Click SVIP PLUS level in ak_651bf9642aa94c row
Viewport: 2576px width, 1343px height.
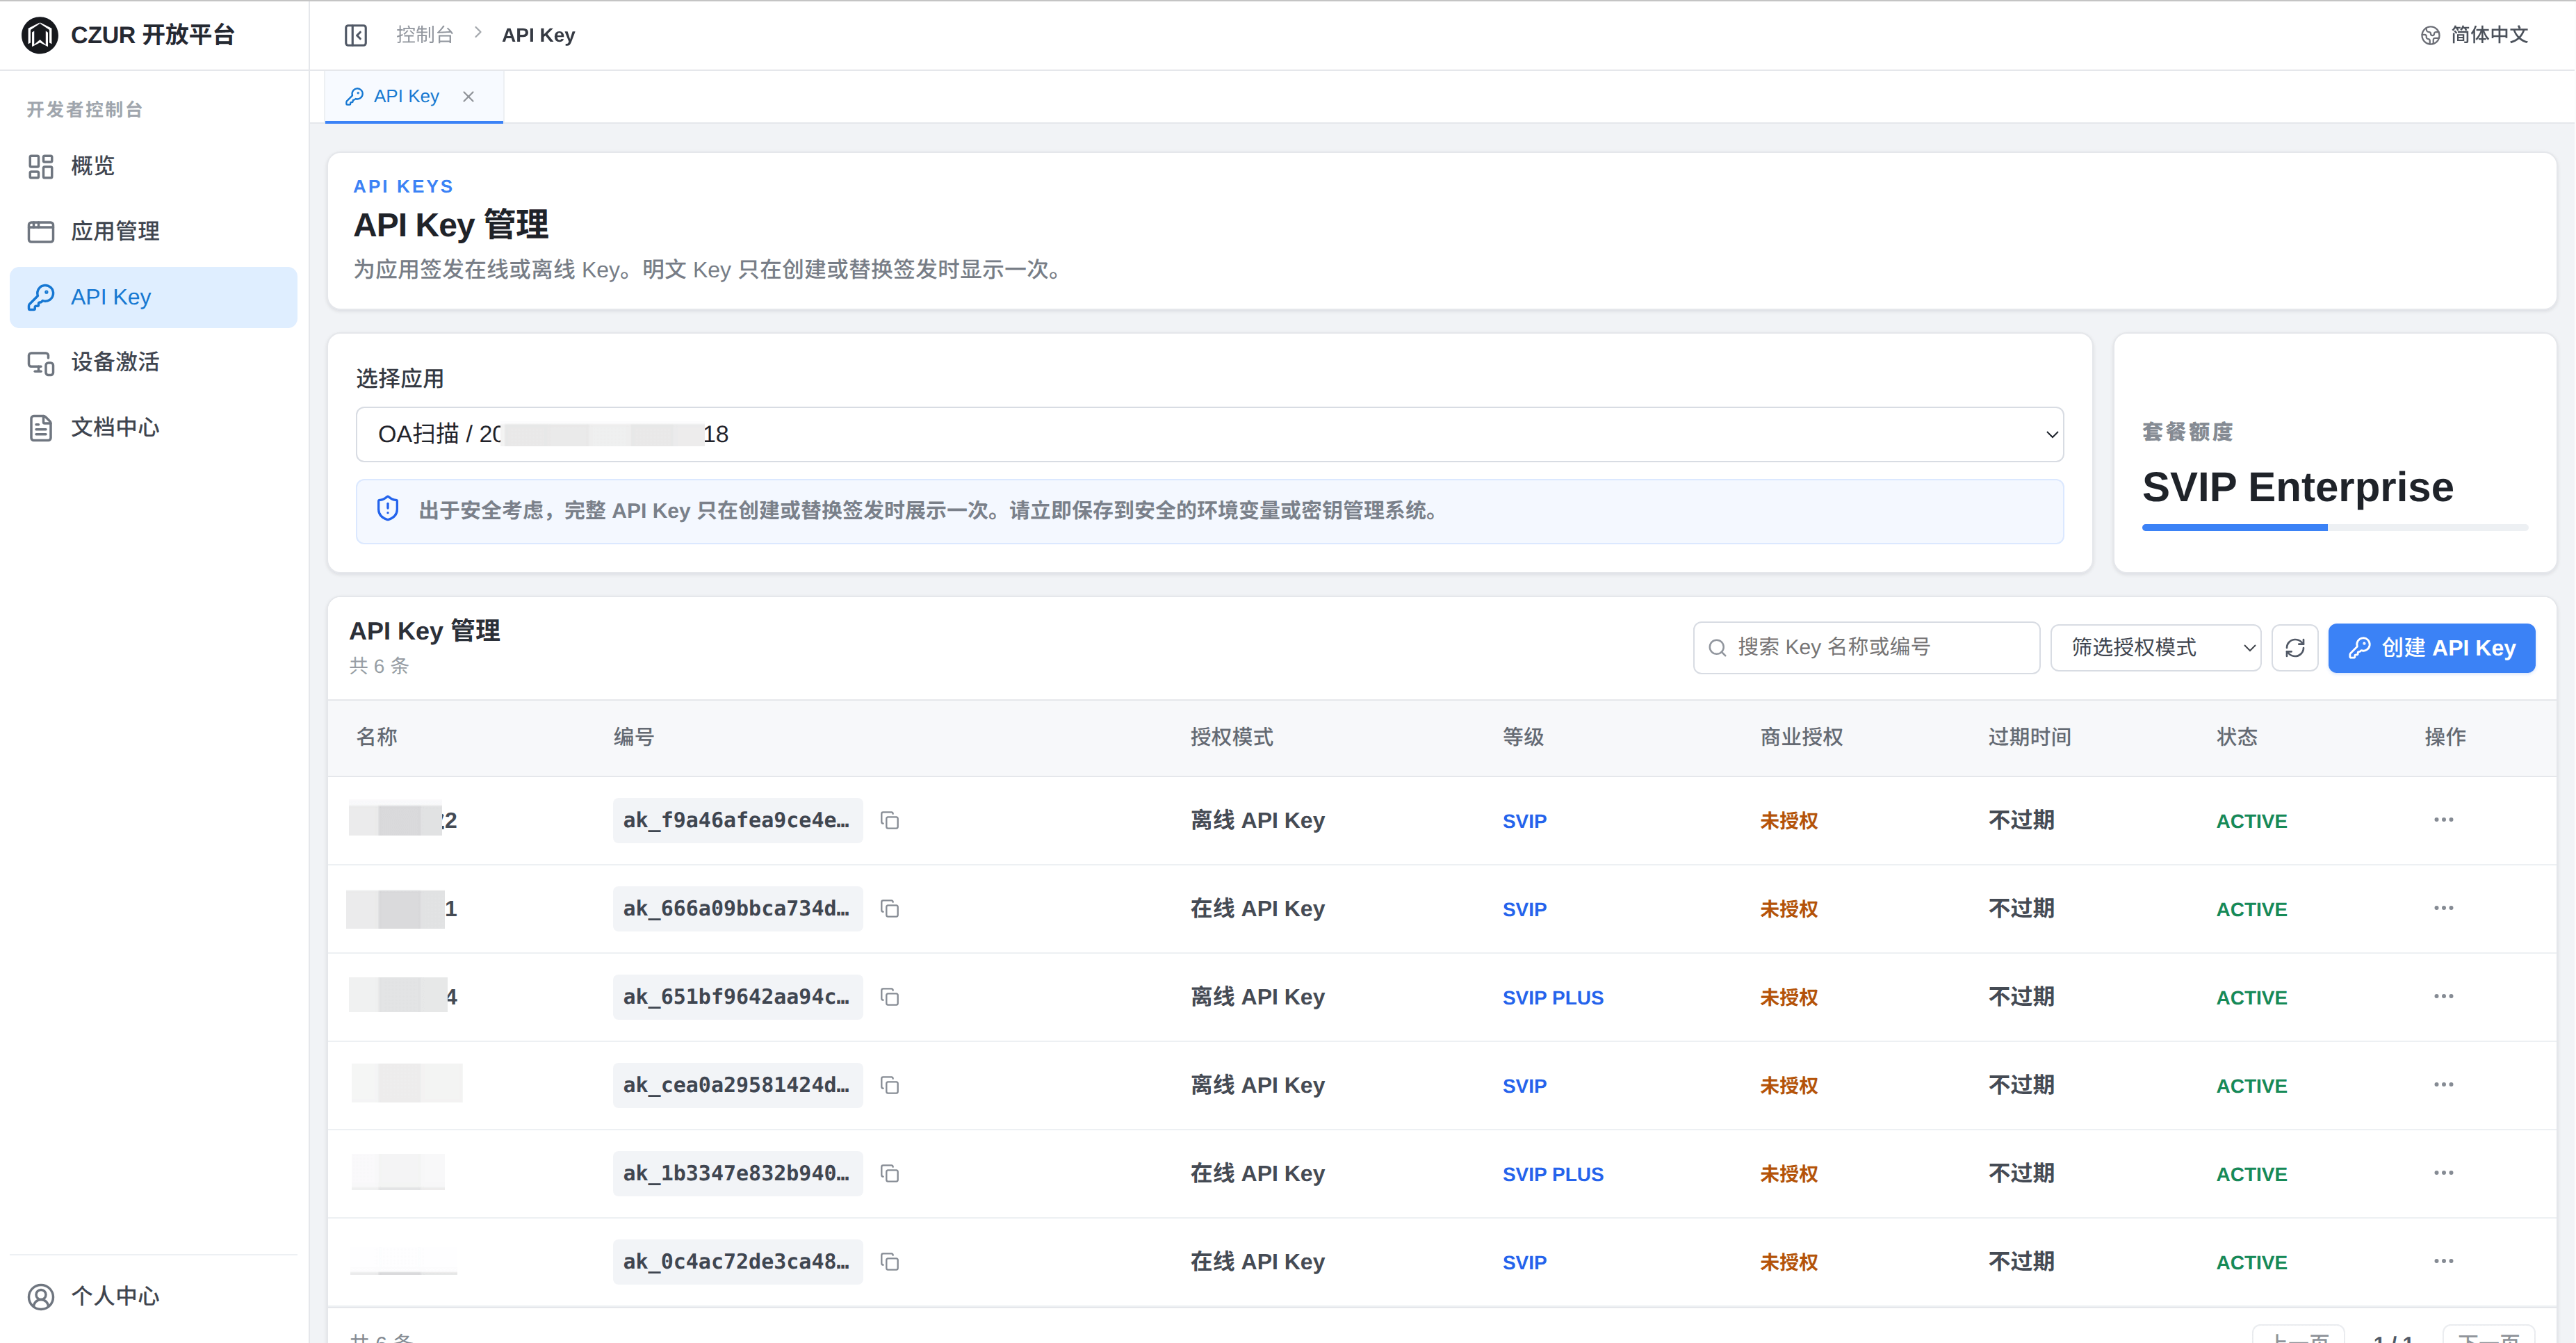(x=1552, y=998)
